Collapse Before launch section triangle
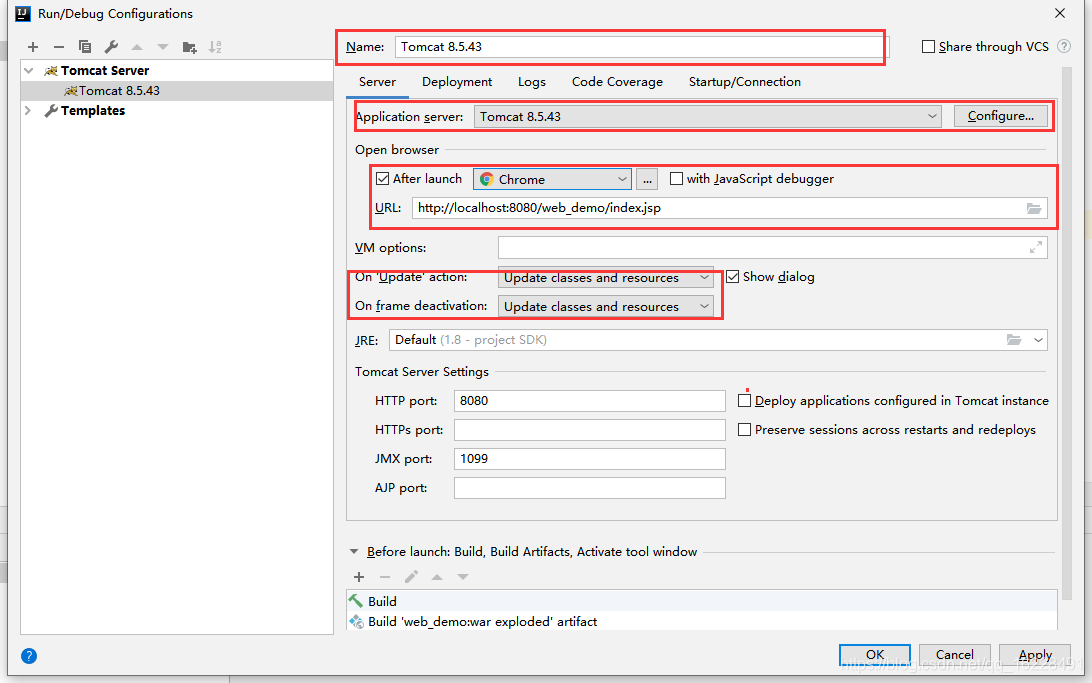 point(354,551)
